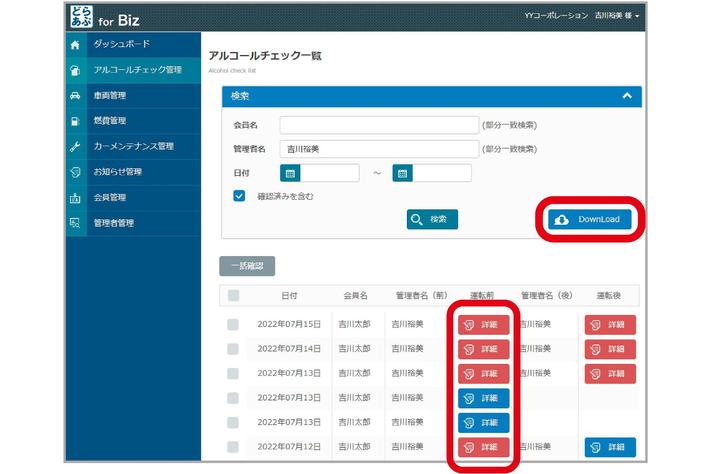Click the お知らせ管理 sidebar icon
The image size is (710, 474).
pyautogui.click(x=75, y=172)
